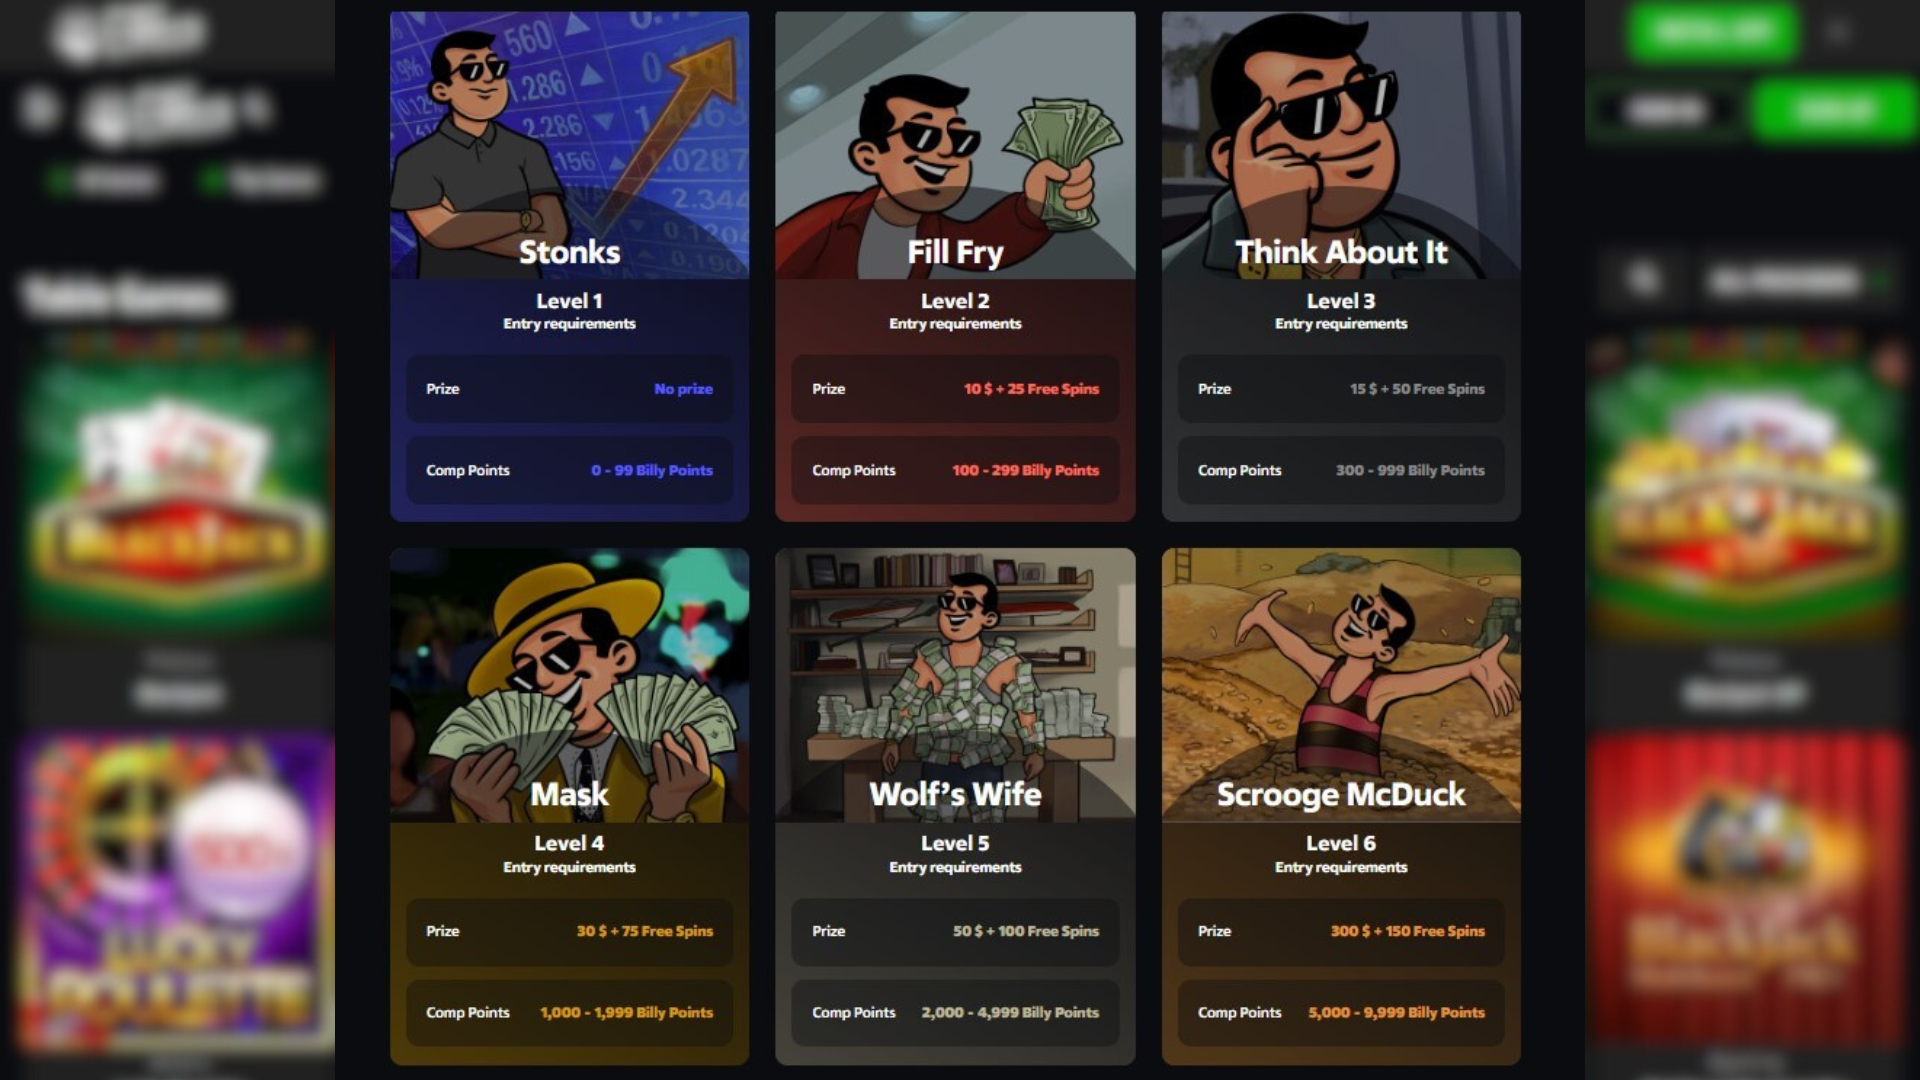This screenshot has width=1920, height=1080.
Task: Open the Stonks level 1 card image
Action: (x=569, y=145)
